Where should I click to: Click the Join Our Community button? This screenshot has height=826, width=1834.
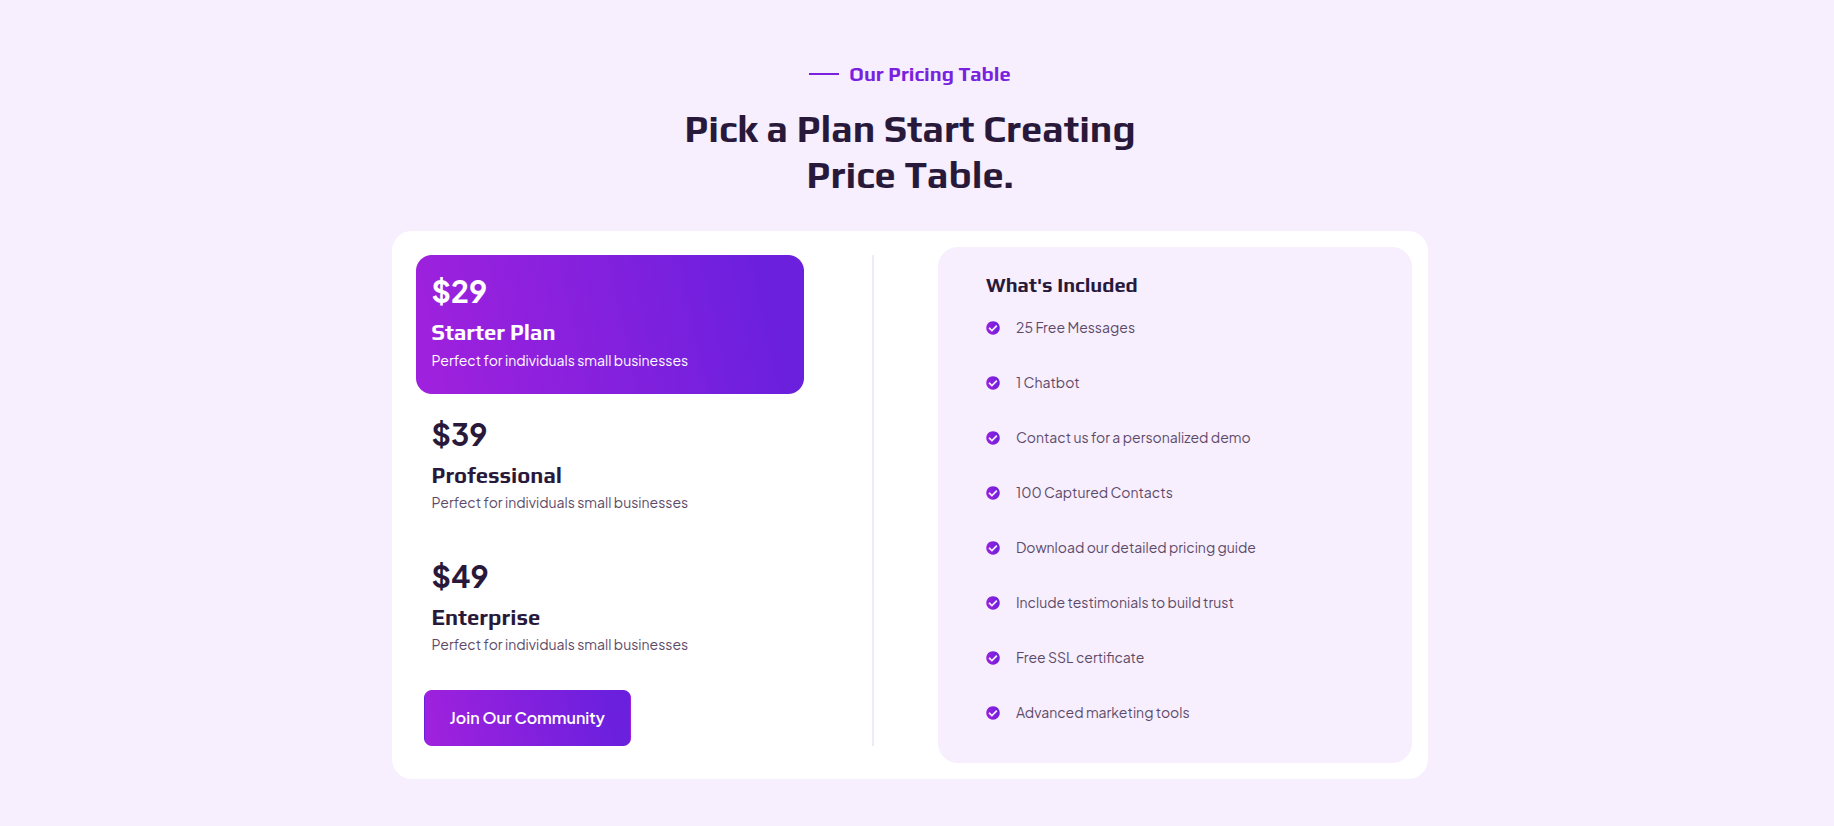click(527, 718)
